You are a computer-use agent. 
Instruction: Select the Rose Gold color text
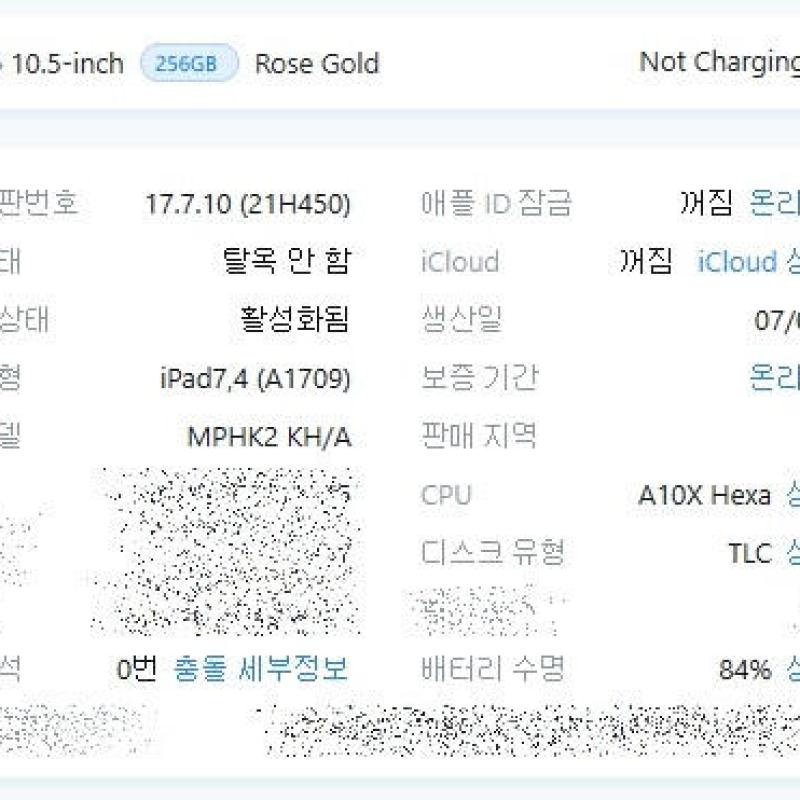point(317,64)
